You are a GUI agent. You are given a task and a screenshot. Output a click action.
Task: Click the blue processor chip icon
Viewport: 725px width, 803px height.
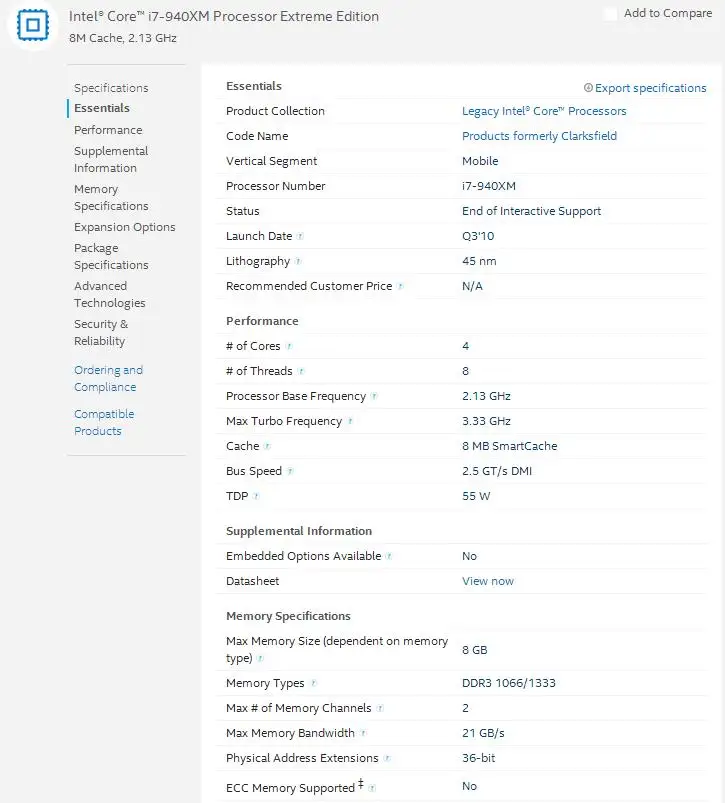pos(33,25)
